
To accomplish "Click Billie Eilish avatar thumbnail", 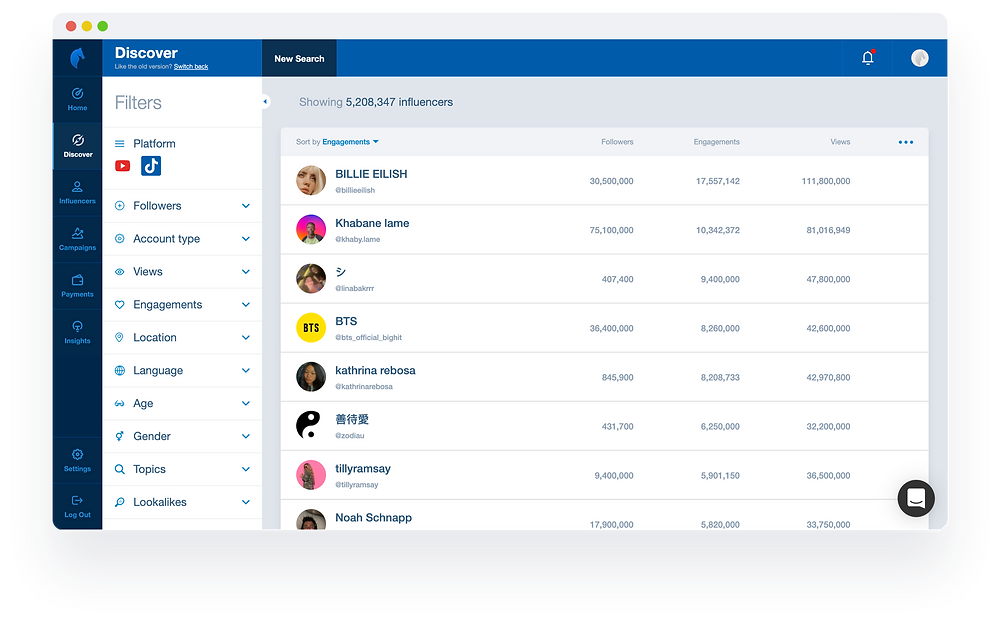I will pyautogui.click(x=311, y=181).
